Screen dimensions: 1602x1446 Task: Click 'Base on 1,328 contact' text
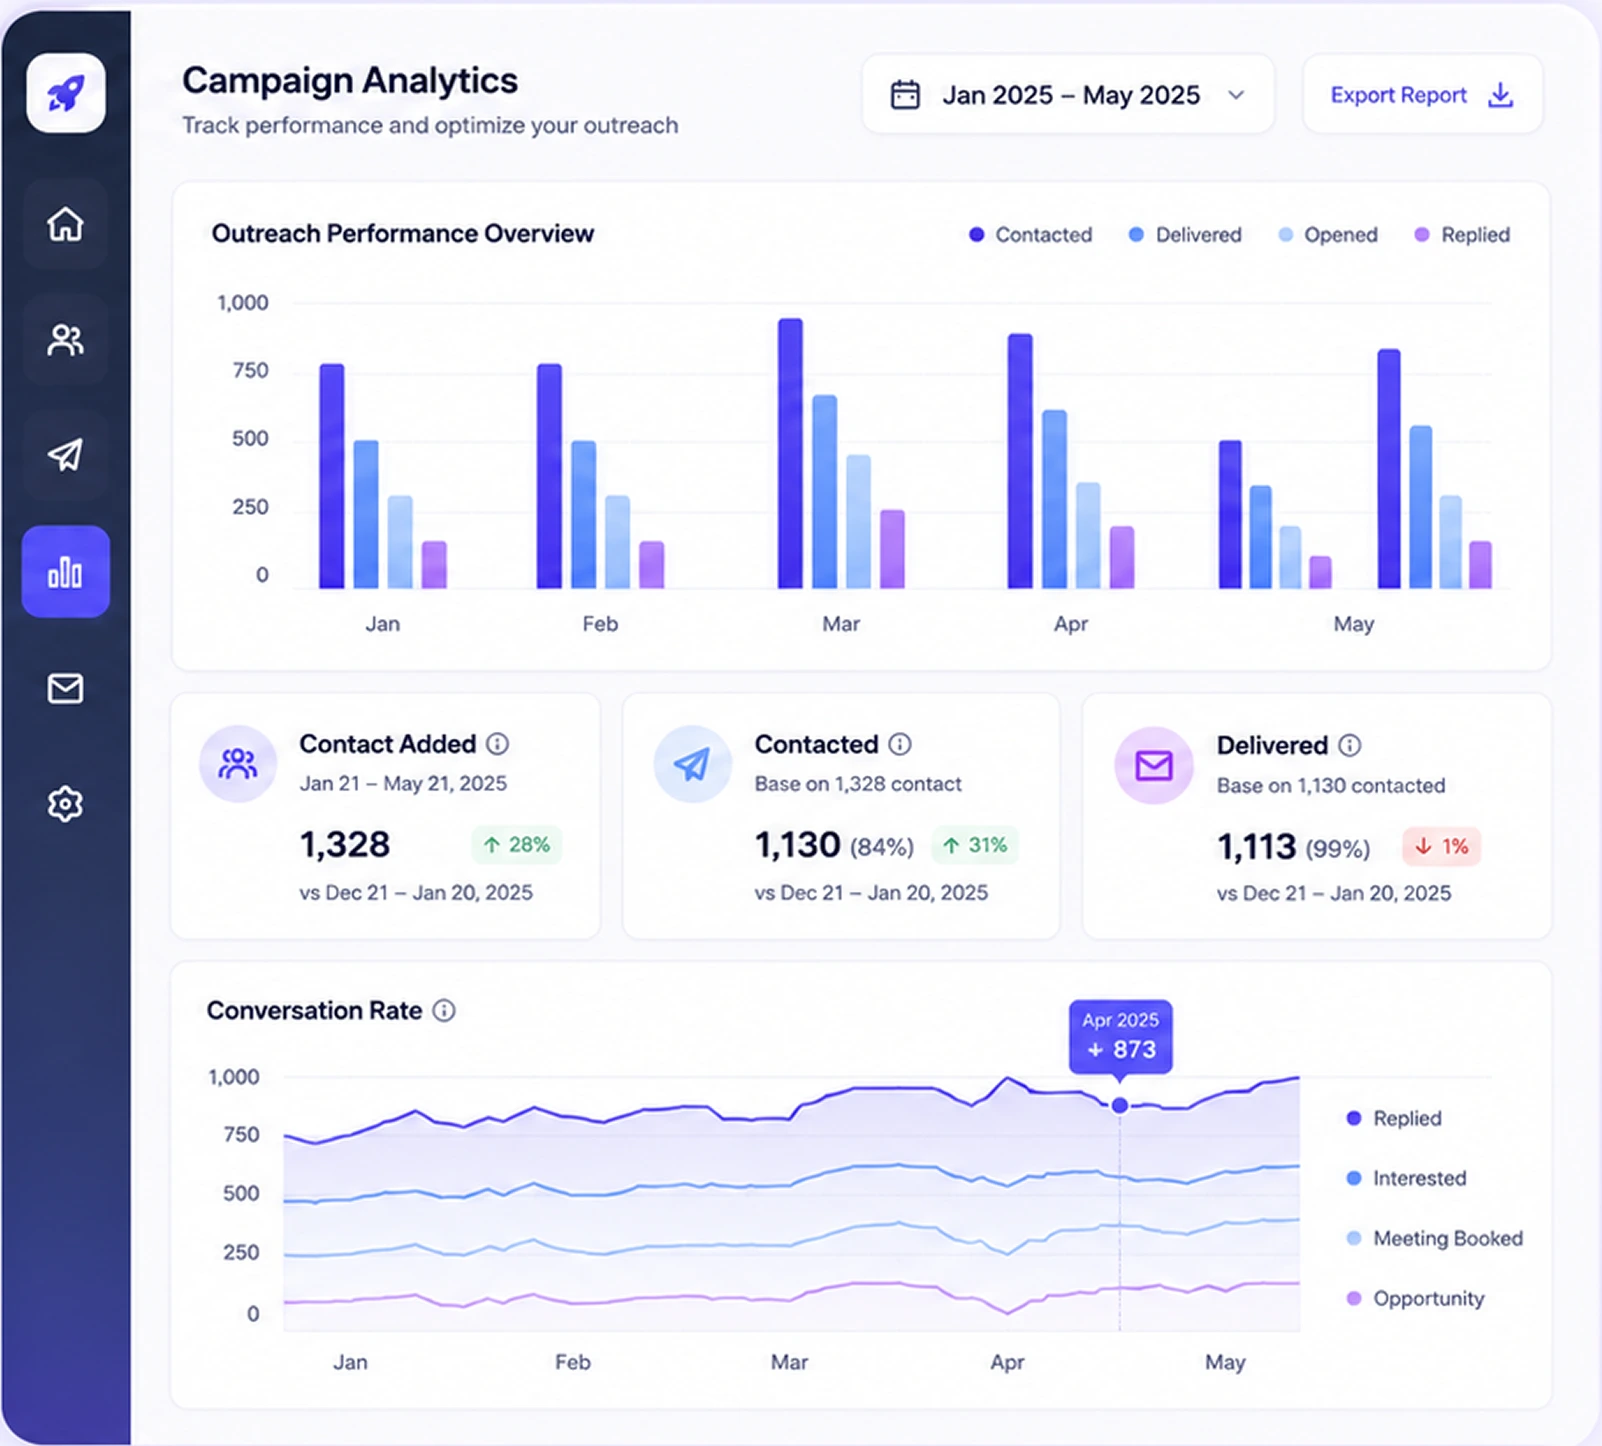click(x=858, y=784)
